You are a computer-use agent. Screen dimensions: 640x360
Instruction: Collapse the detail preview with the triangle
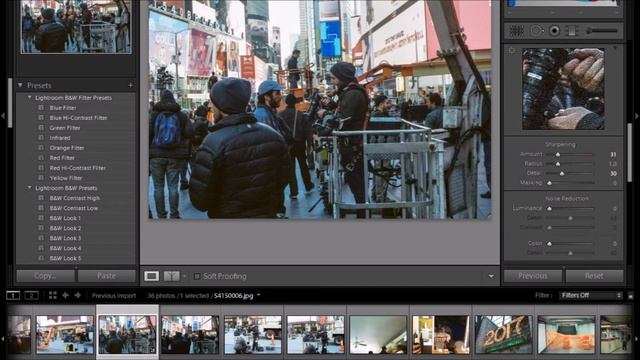(615, 49)
